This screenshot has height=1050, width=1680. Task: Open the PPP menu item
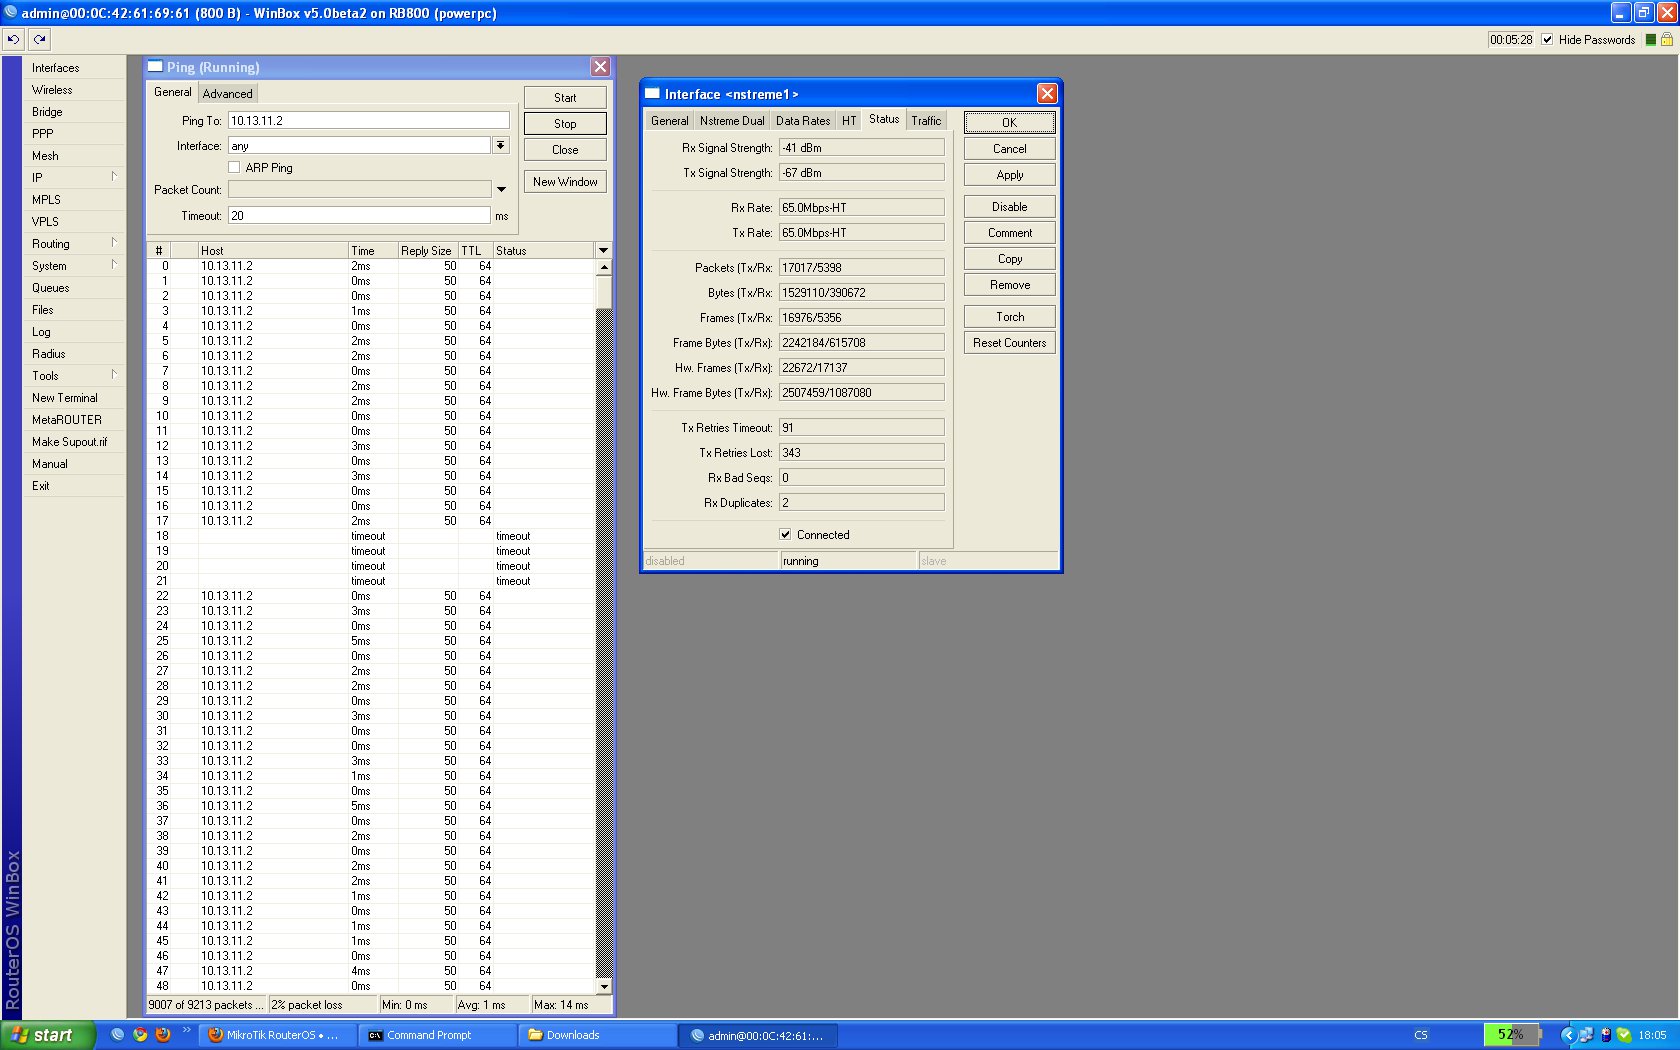point(74,134)
